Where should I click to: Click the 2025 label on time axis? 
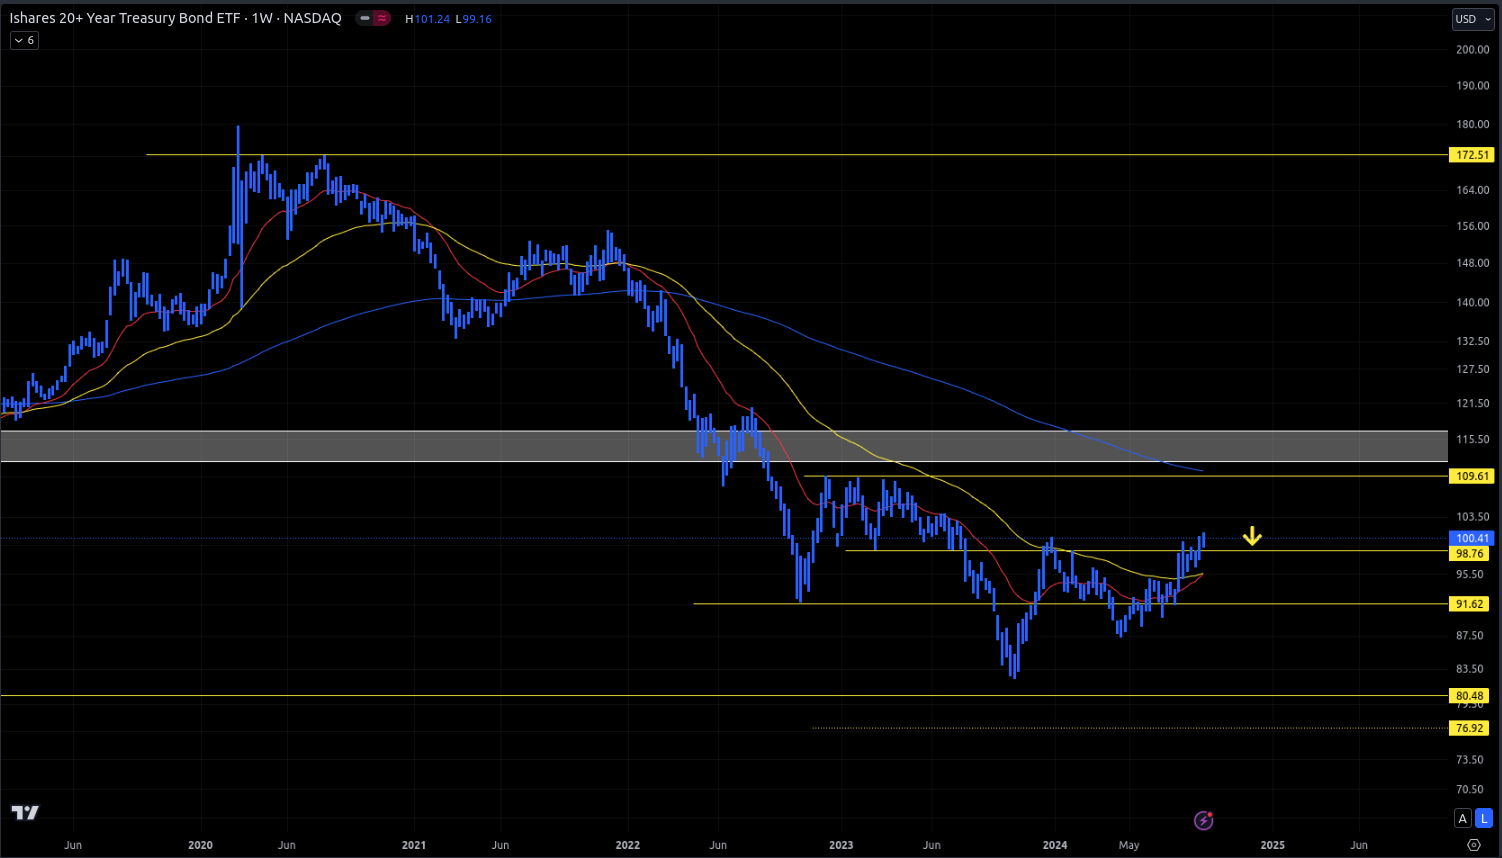(x=1273, y=845)
